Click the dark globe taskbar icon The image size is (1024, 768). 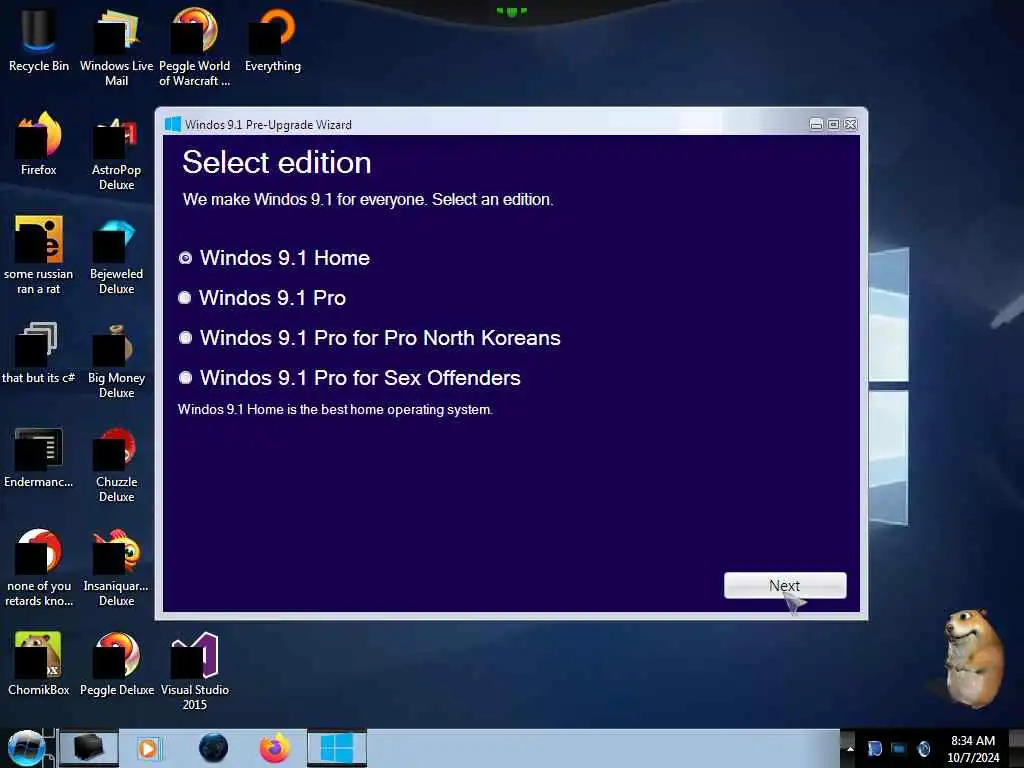[x=213, y=748]
